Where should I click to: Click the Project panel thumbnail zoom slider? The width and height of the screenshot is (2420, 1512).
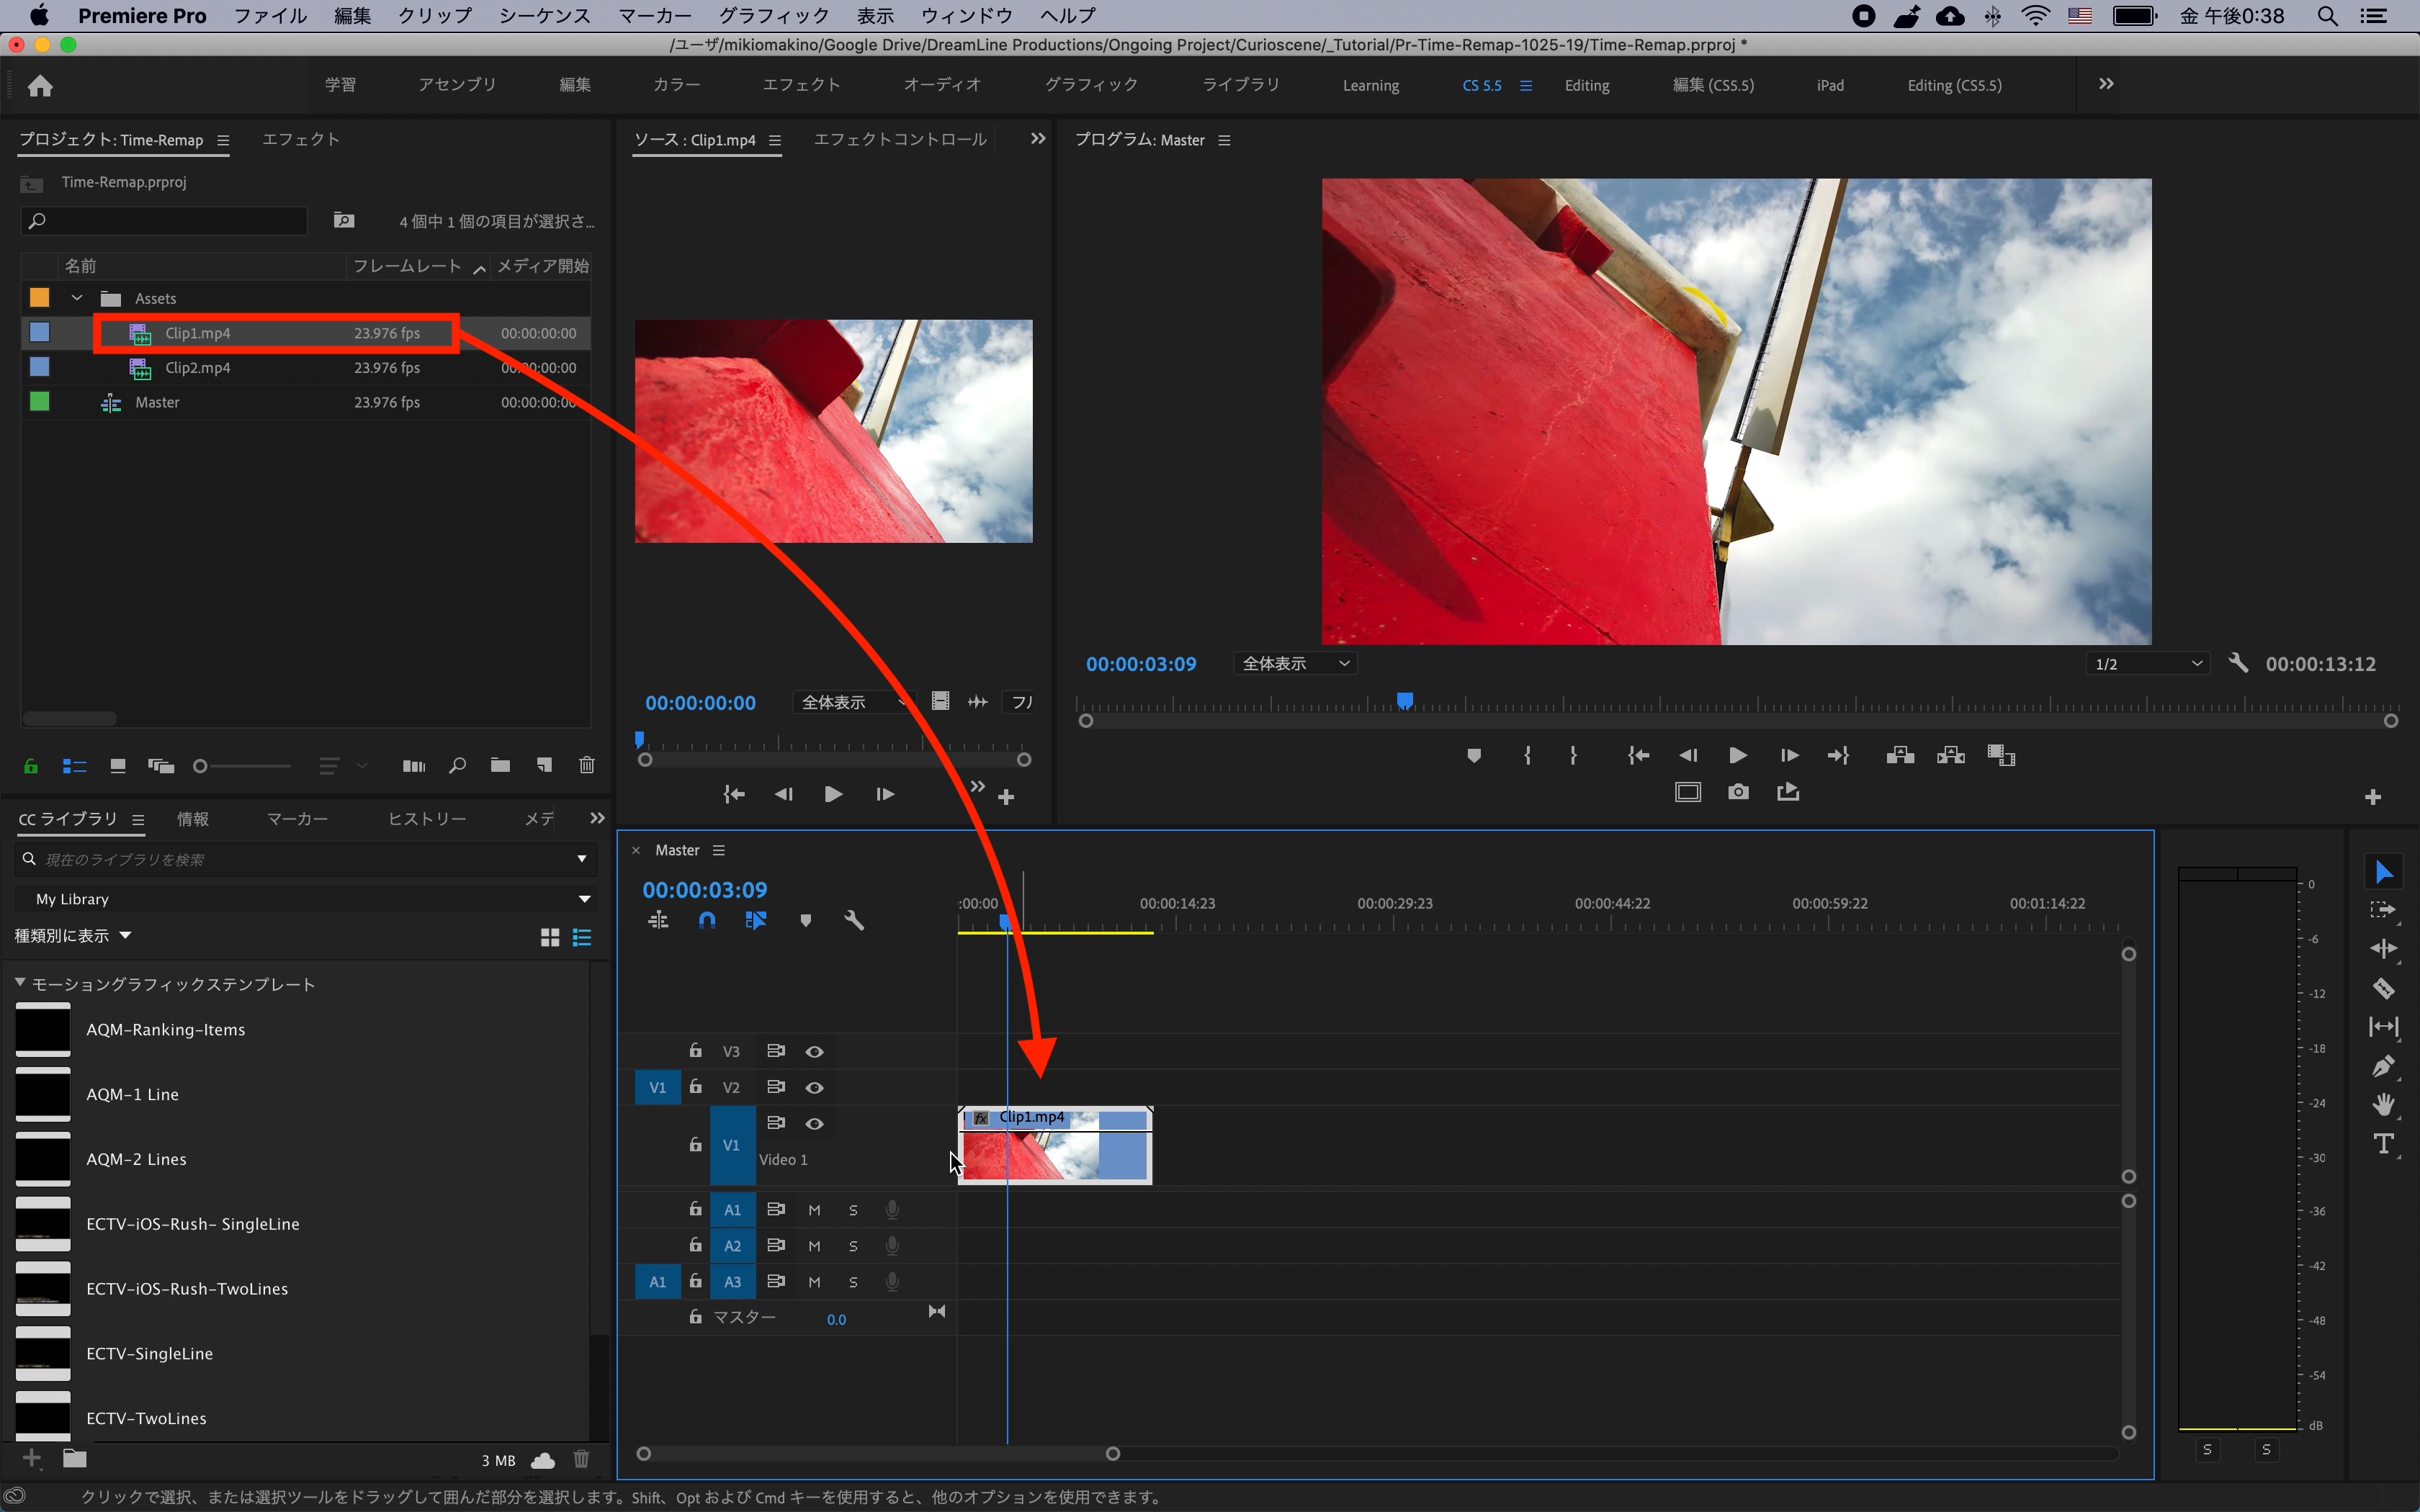pyautogui.click(x=201, y=766)
